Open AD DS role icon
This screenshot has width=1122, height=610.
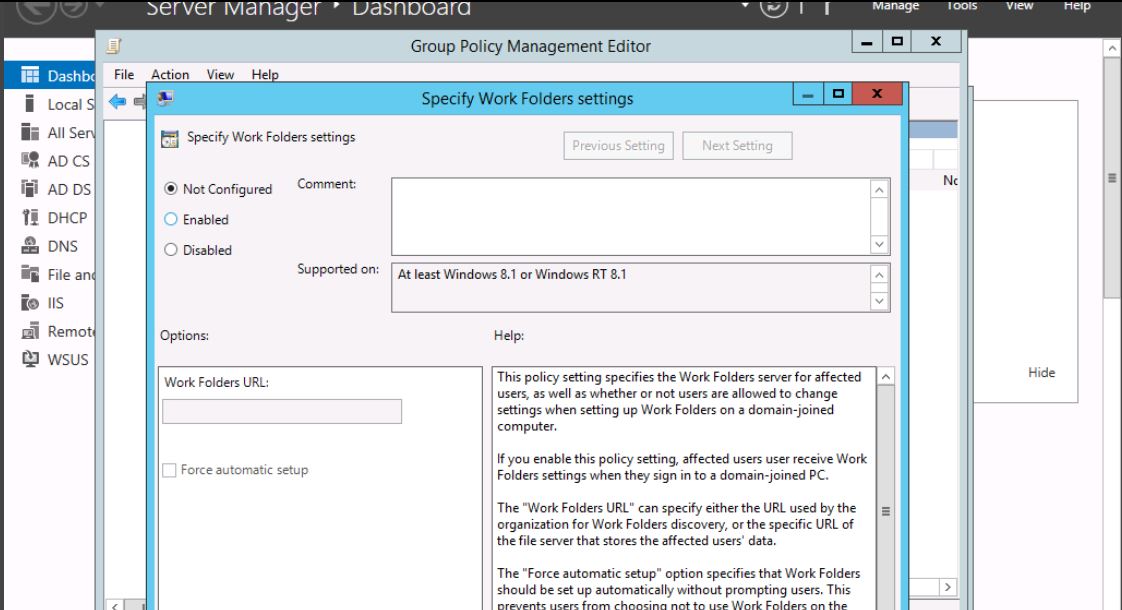(30, 190)
